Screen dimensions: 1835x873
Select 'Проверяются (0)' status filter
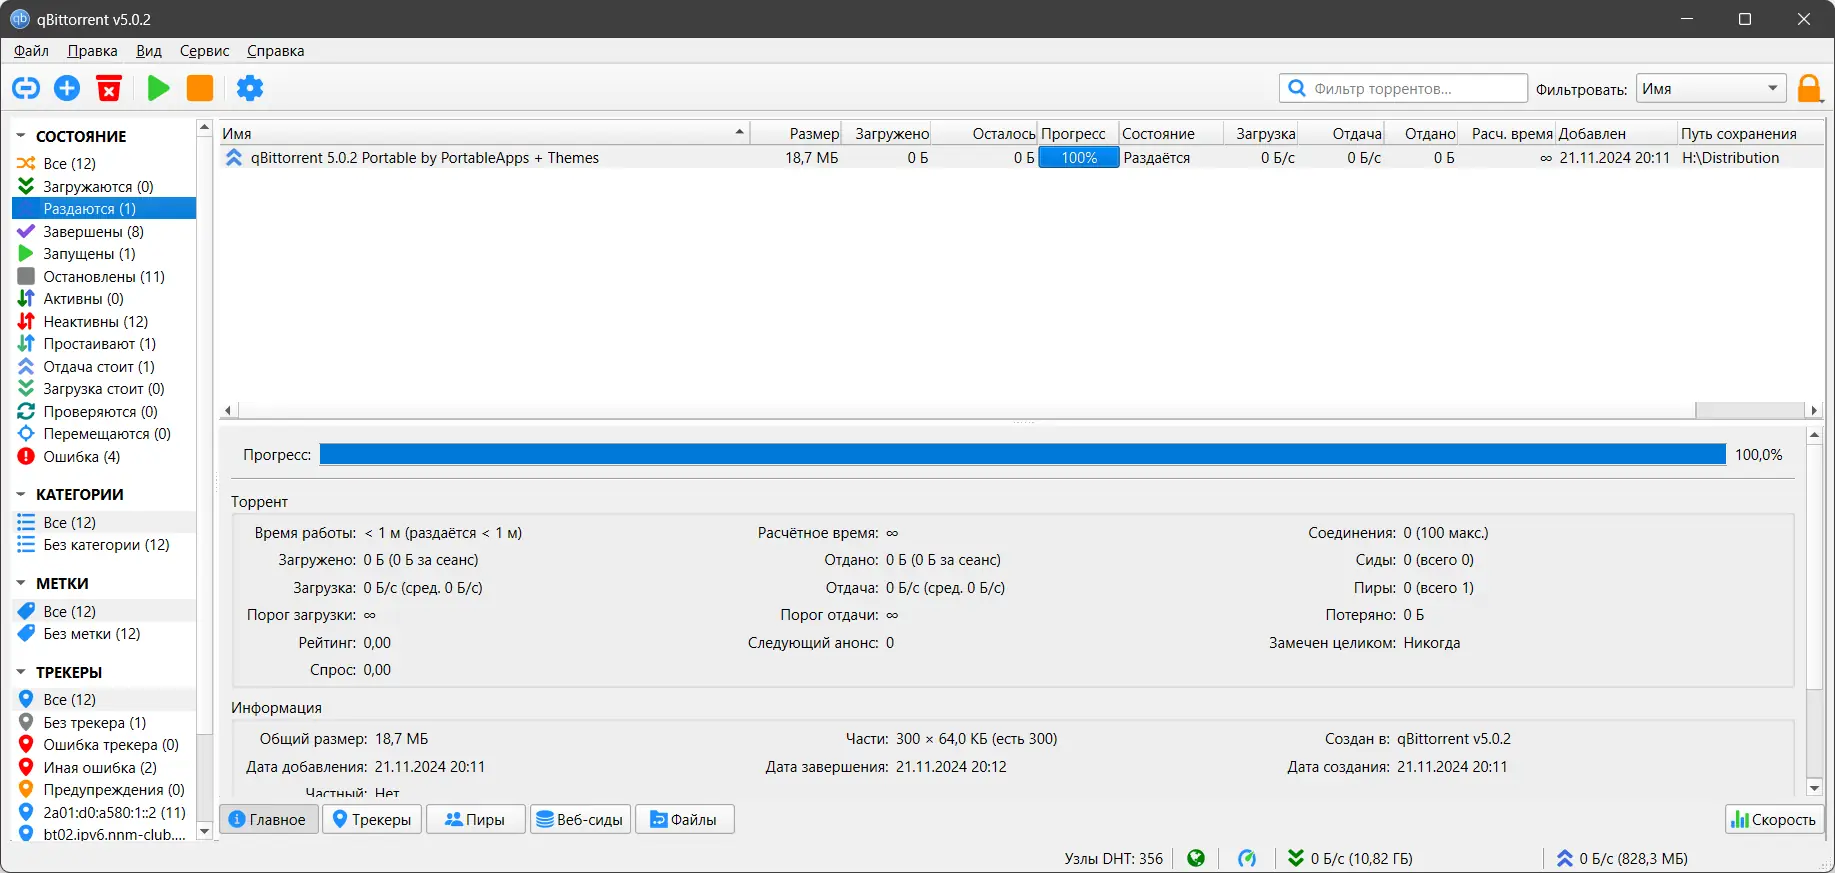coord(104,411)
